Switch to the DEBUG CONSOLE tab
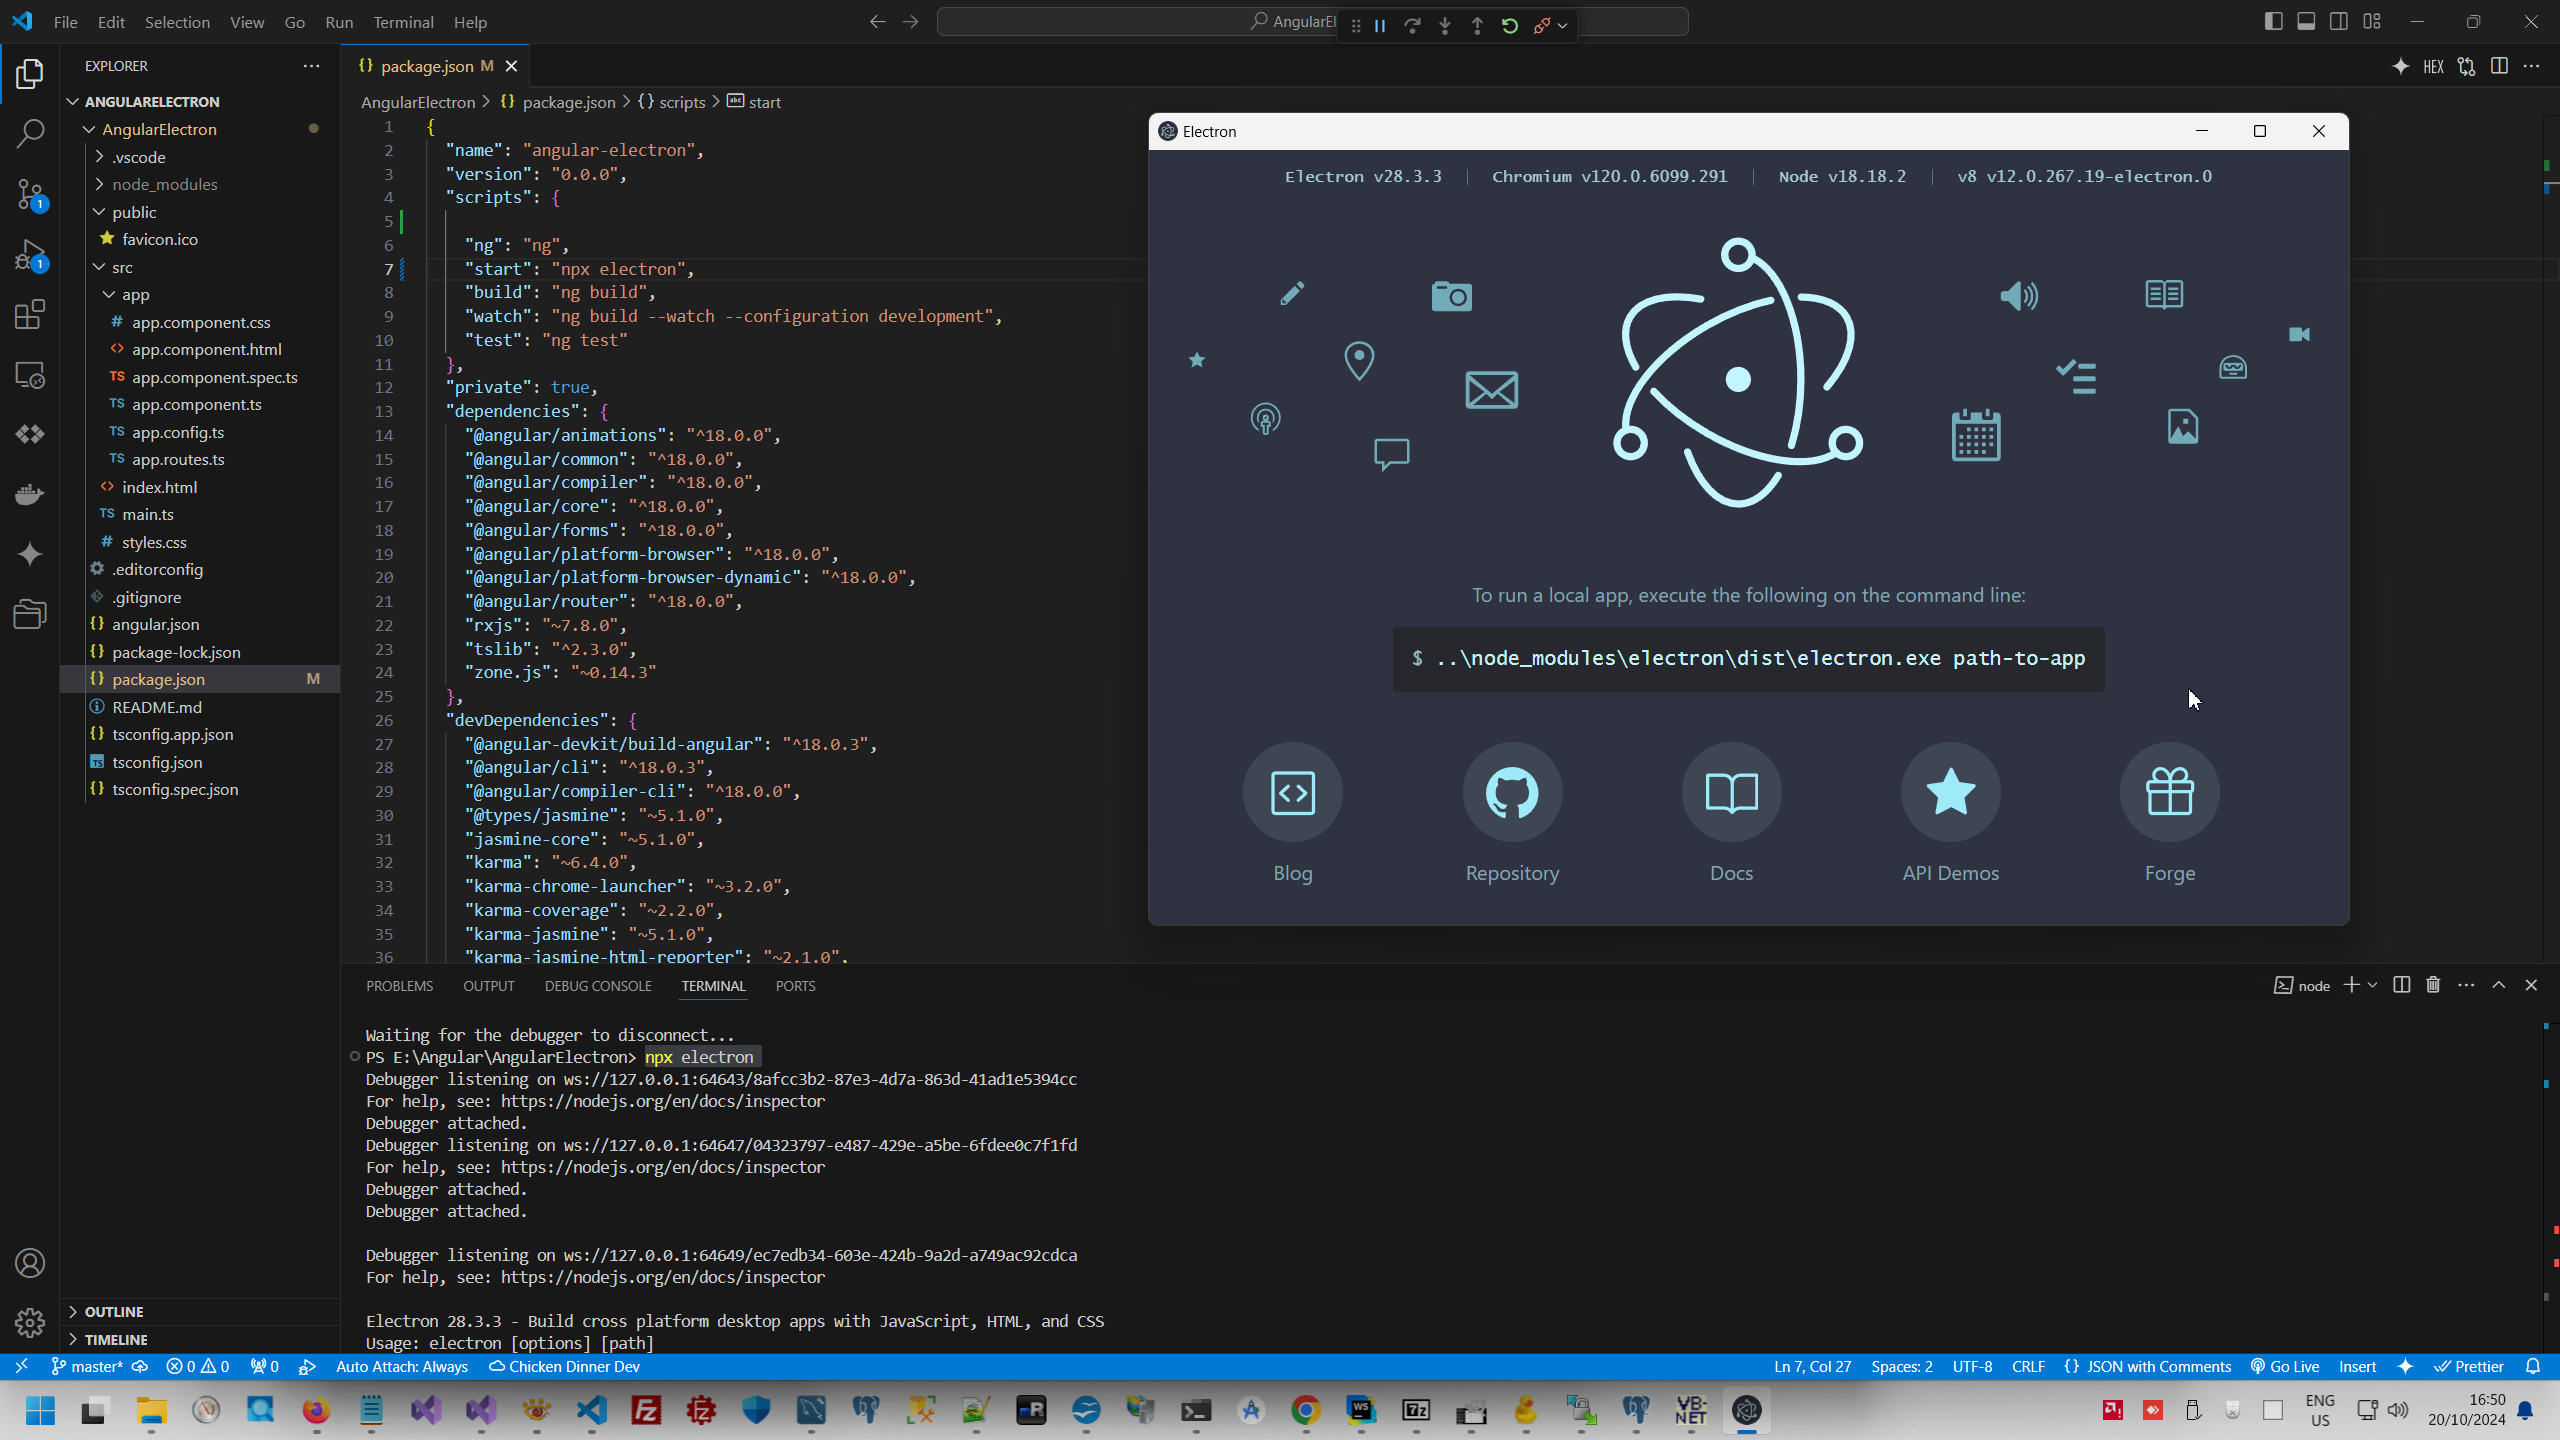Screen dimensions: 2560x1440 [597, 985]
